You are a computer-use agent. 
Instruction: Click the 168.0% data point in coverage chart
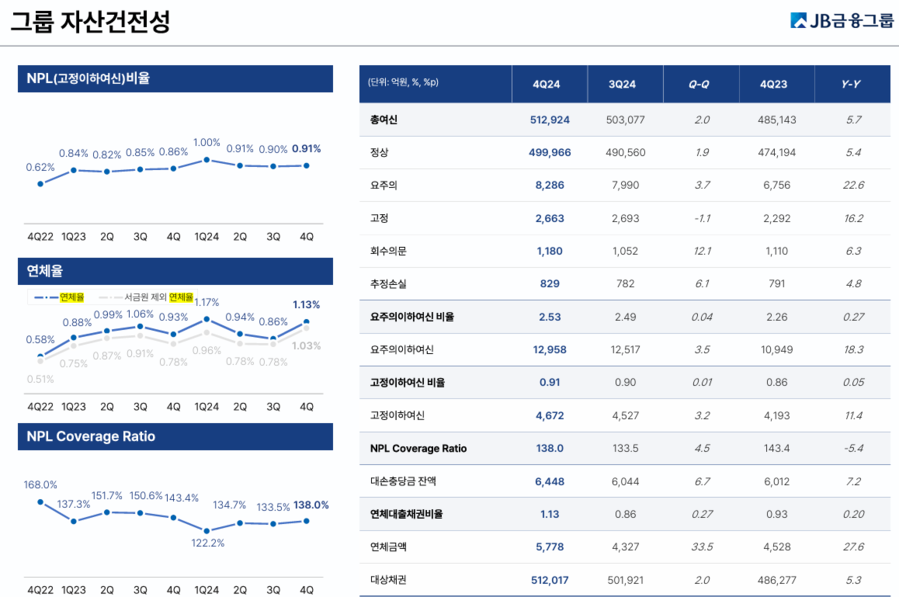[x=40, y=501]
